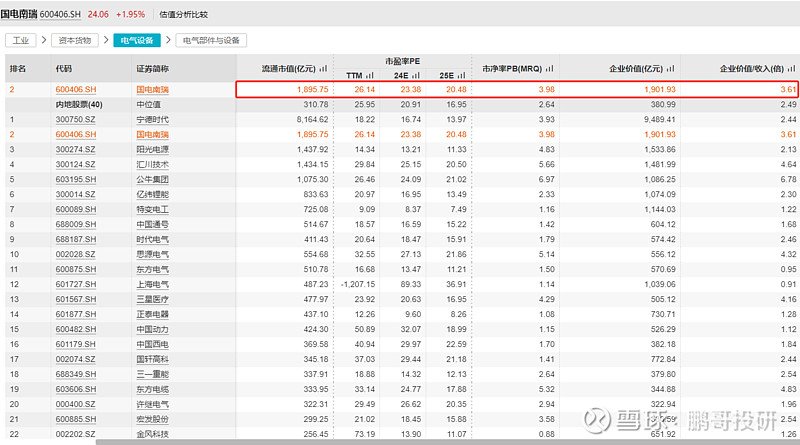Viewport: 800px width, 445px height.
Task: Open stock code 601567.SH link
Action: click(76, 299)
